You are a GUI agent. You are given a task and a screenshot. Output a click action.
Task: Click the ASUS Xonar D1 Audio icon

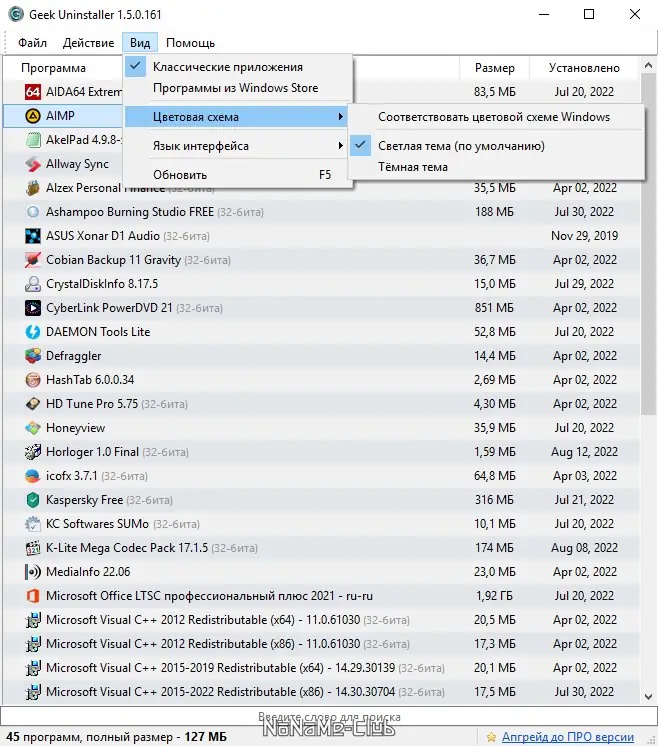tap(33, 236)
